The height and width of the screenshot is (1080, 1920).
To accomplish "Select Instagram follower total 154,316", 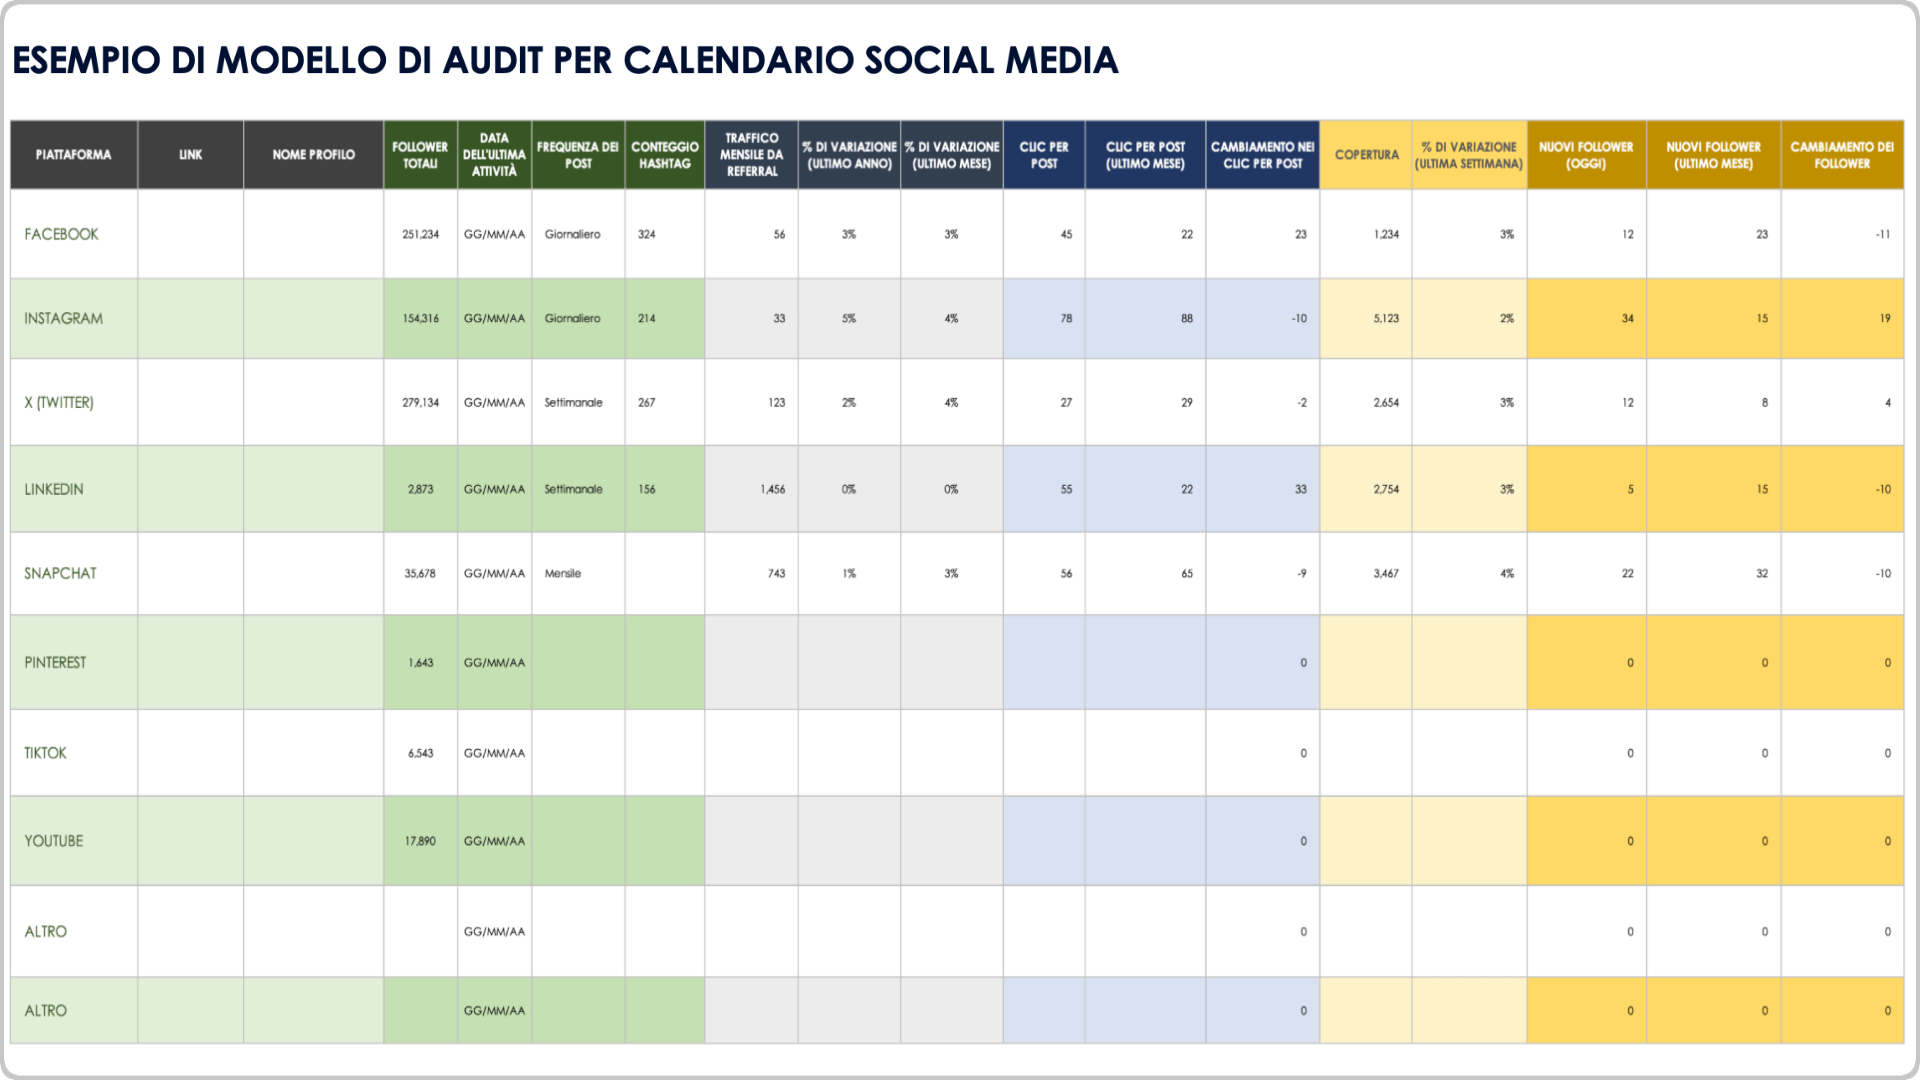I will (421, 318).
